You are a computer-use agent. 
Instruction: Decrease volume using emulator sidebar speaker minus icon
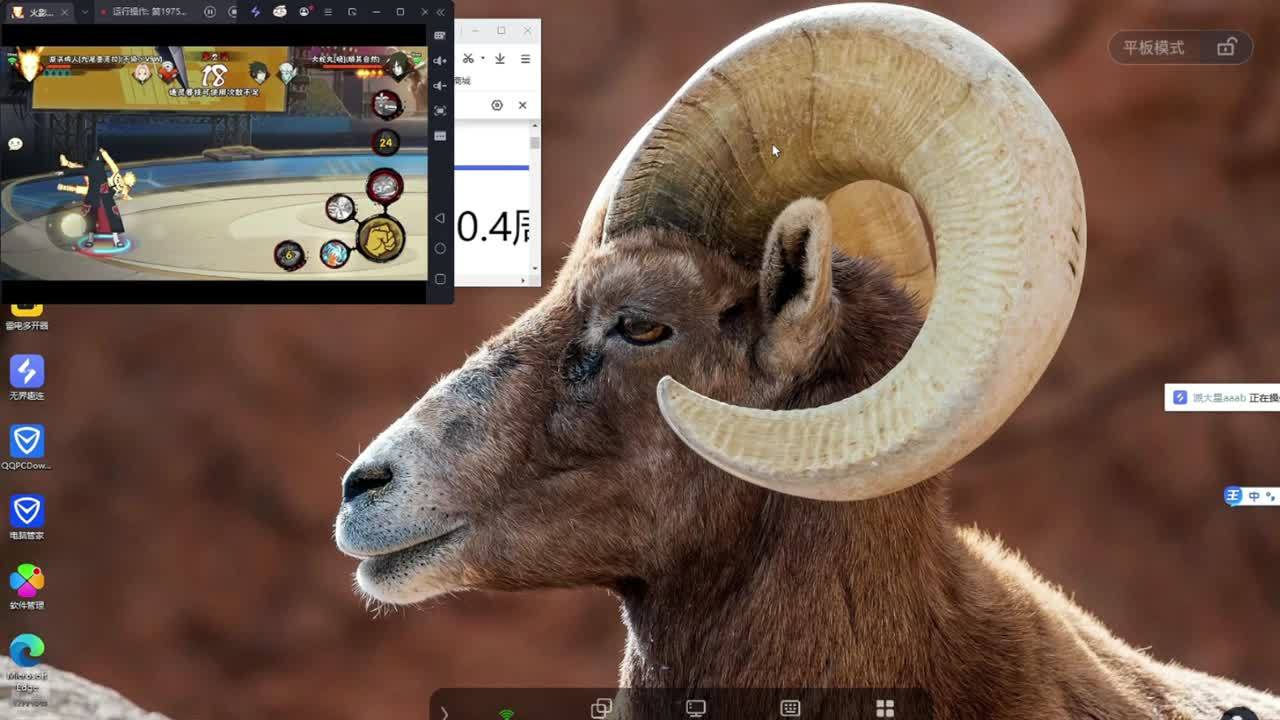click(440, 86)
